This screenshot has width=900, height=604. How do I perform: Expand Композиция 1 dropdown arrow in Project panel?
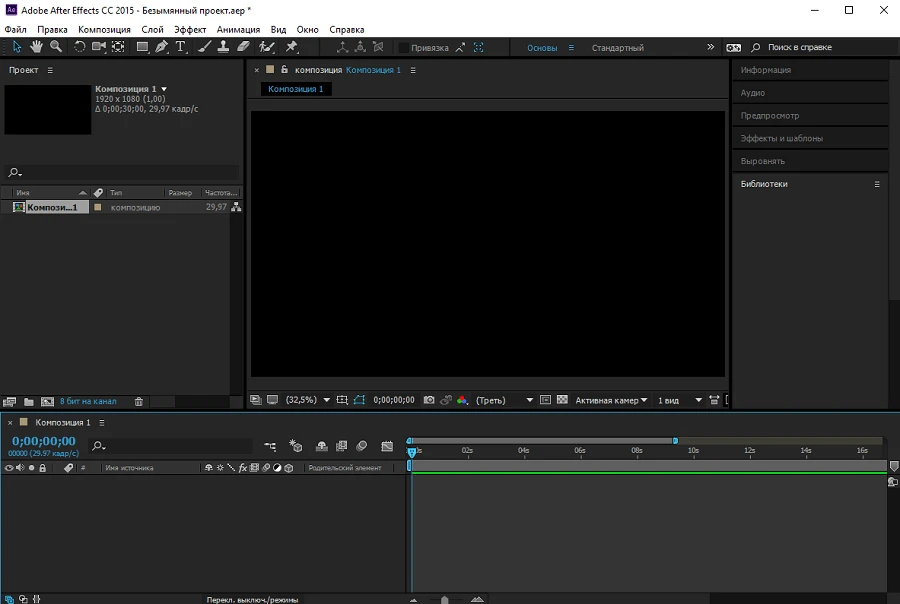(164, 89)
